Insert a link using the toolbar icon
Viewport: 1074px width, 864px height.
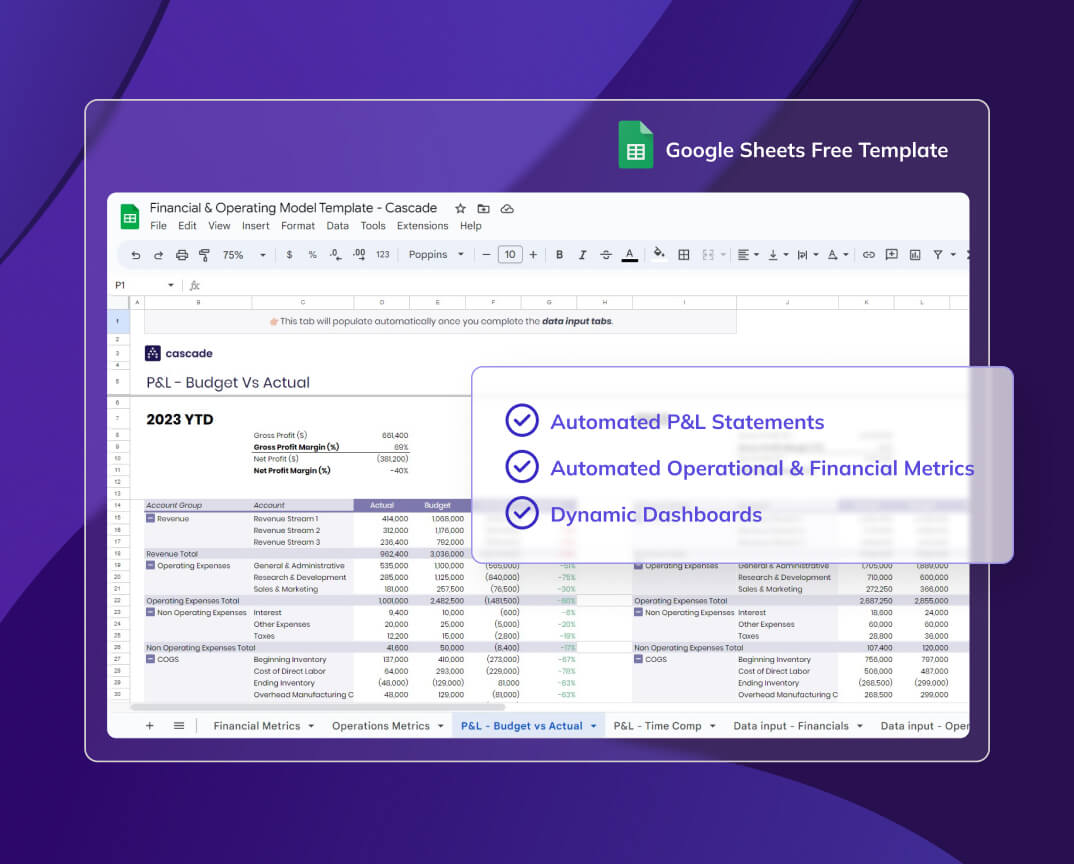[868, 254]
